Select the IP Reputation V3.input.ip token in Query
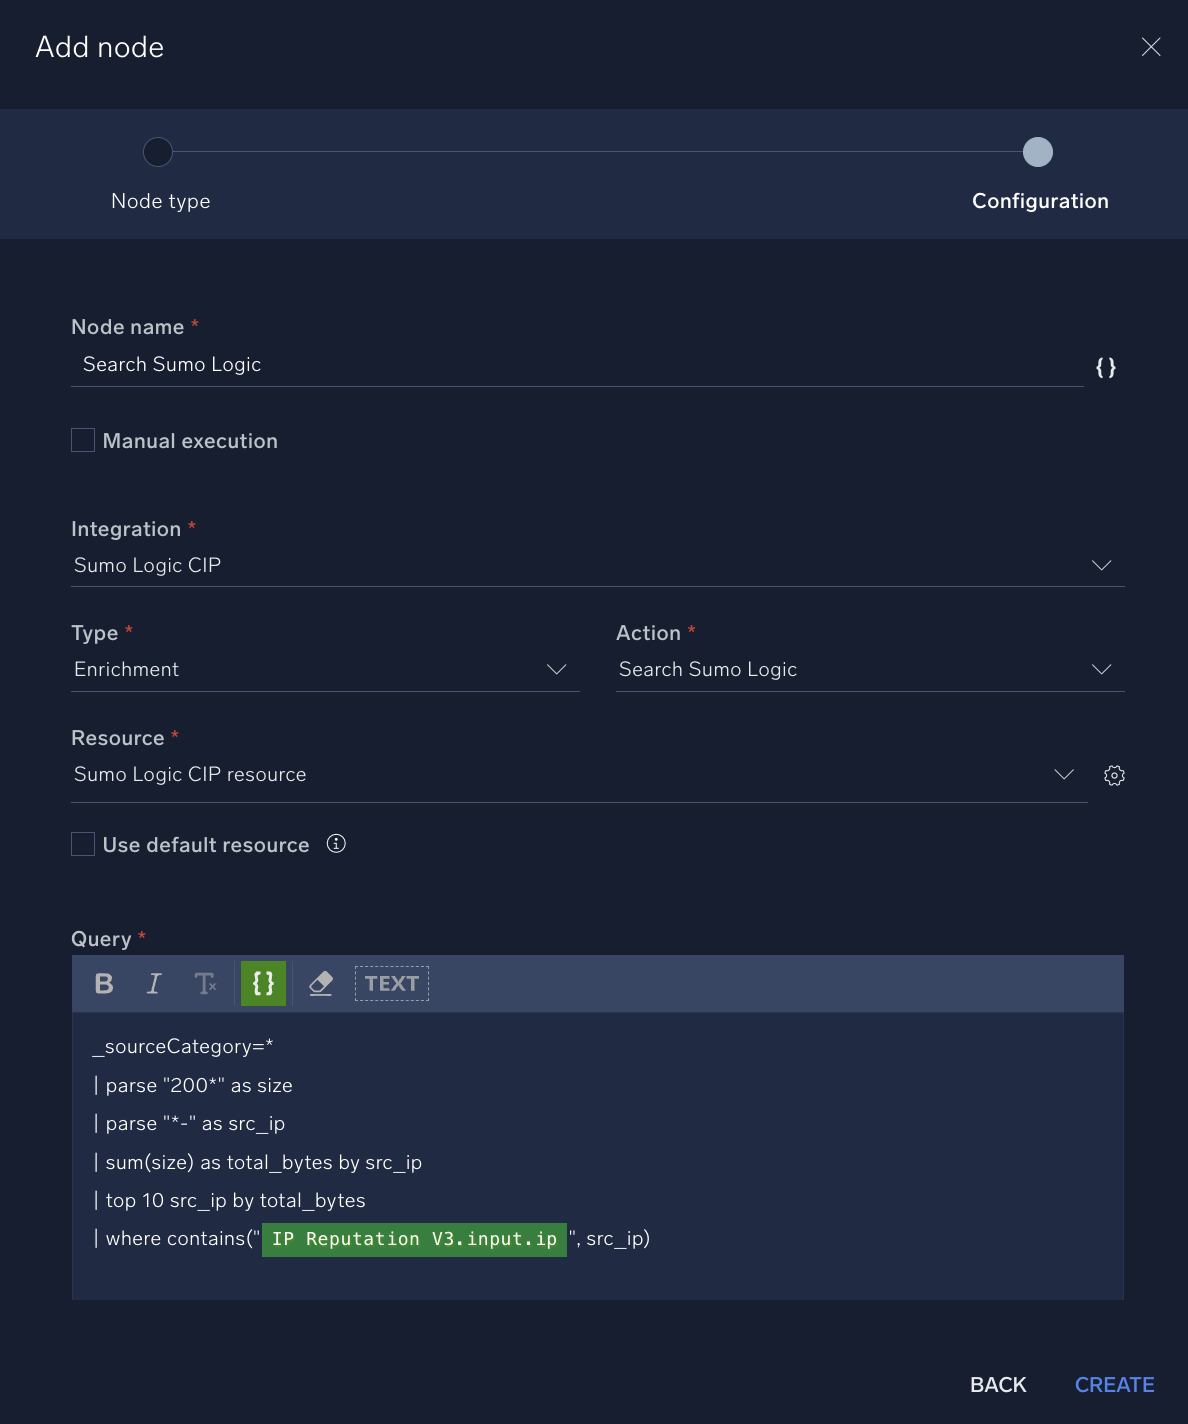This screenshot has height=1424, width=1188. pos(413,1239)
